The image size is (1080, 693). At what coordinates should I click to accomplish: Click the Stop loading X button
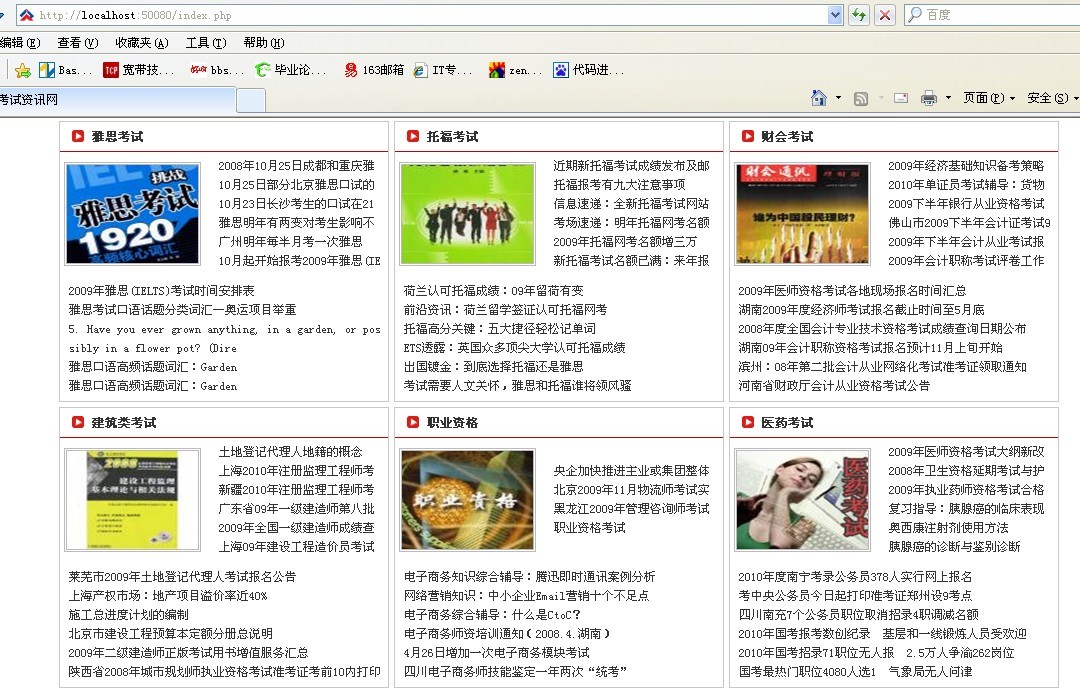pos(885,15)
